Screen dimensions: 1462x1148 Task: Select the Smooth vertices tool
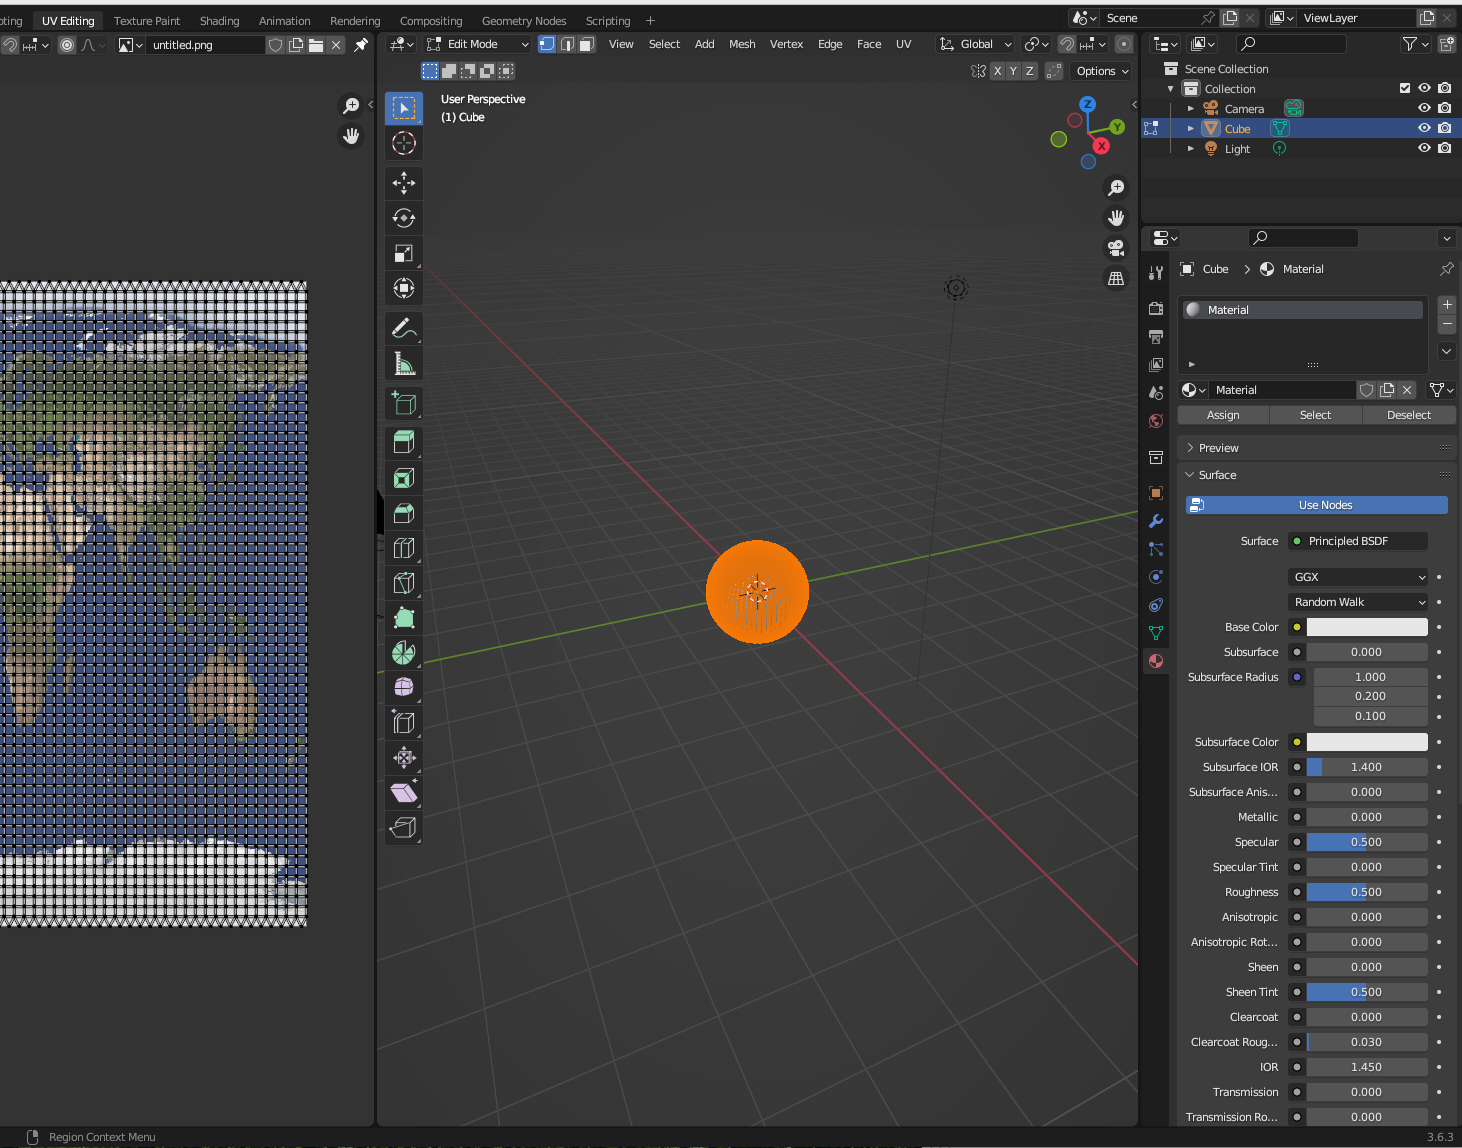click(404, 687)
